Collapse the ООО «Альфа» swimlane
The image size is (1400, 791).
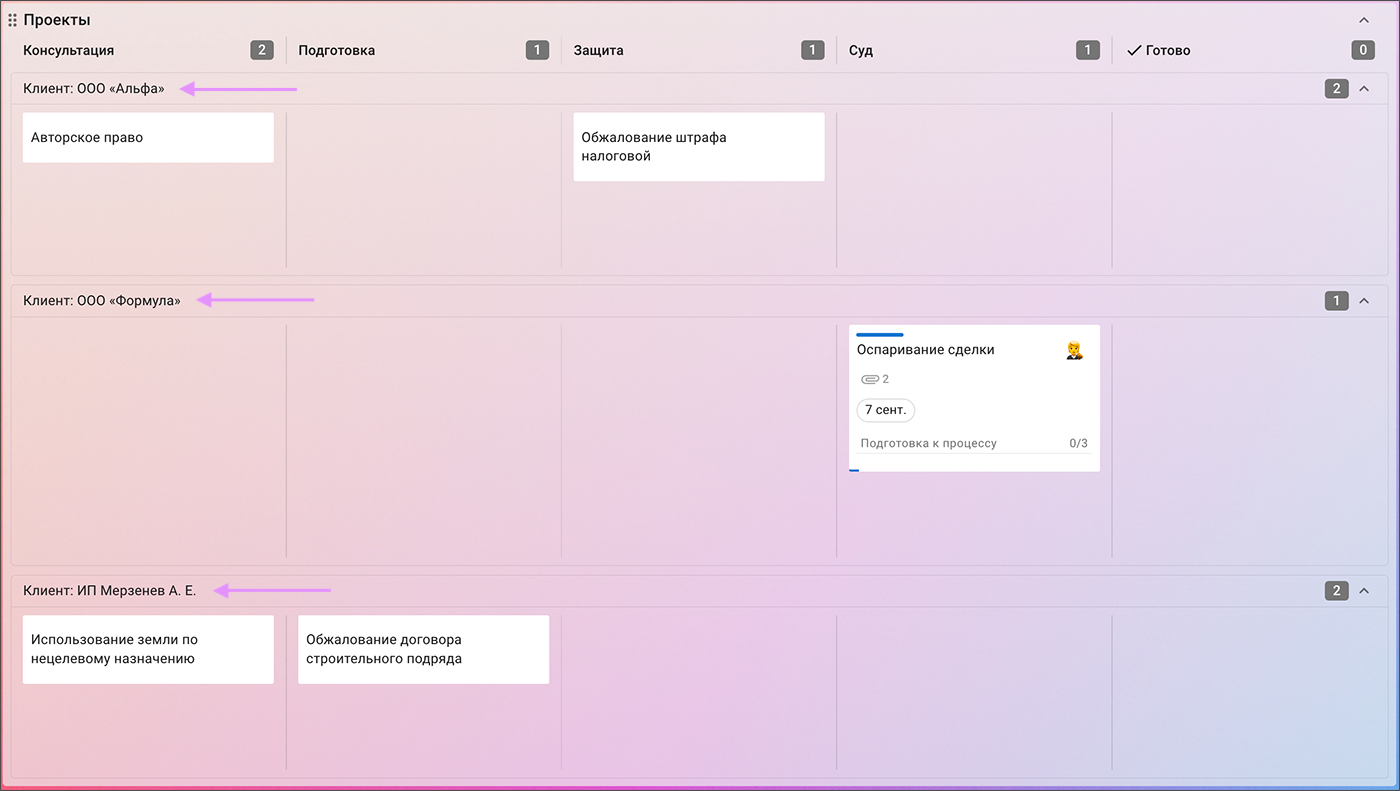pyautogui.click(x=1363, y=89)
